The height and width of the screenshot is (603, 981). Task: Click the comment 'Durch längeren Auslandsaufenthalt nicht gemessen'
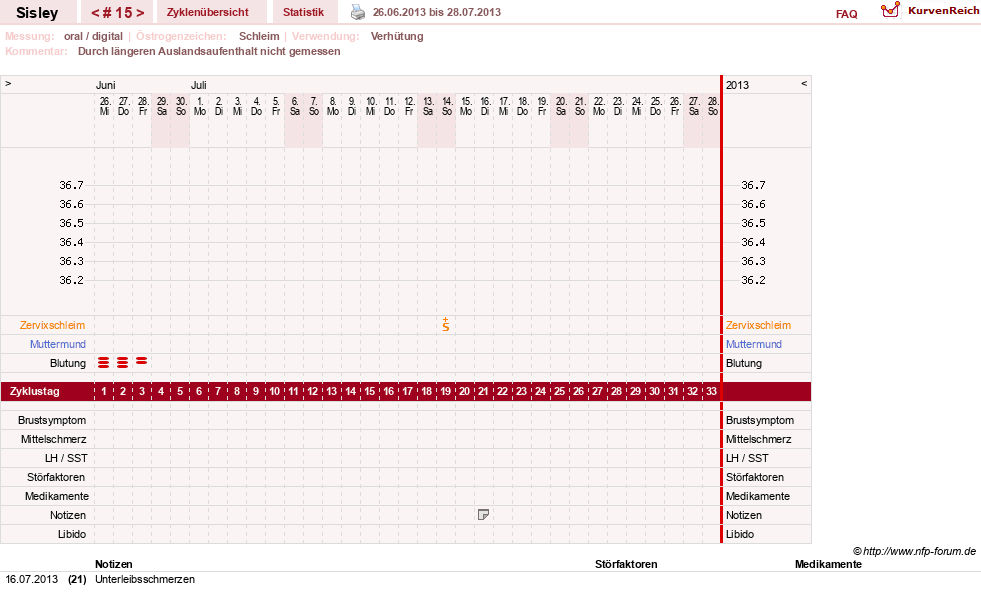click(x=209, y=51)
